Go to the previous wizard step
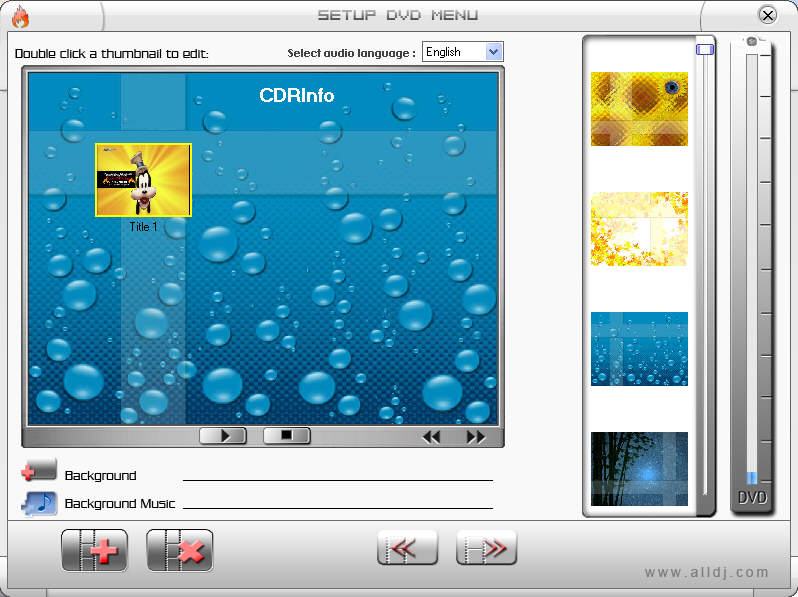This screenshot has width=798, height=597. pyautogui.click(x=407, y=548)
